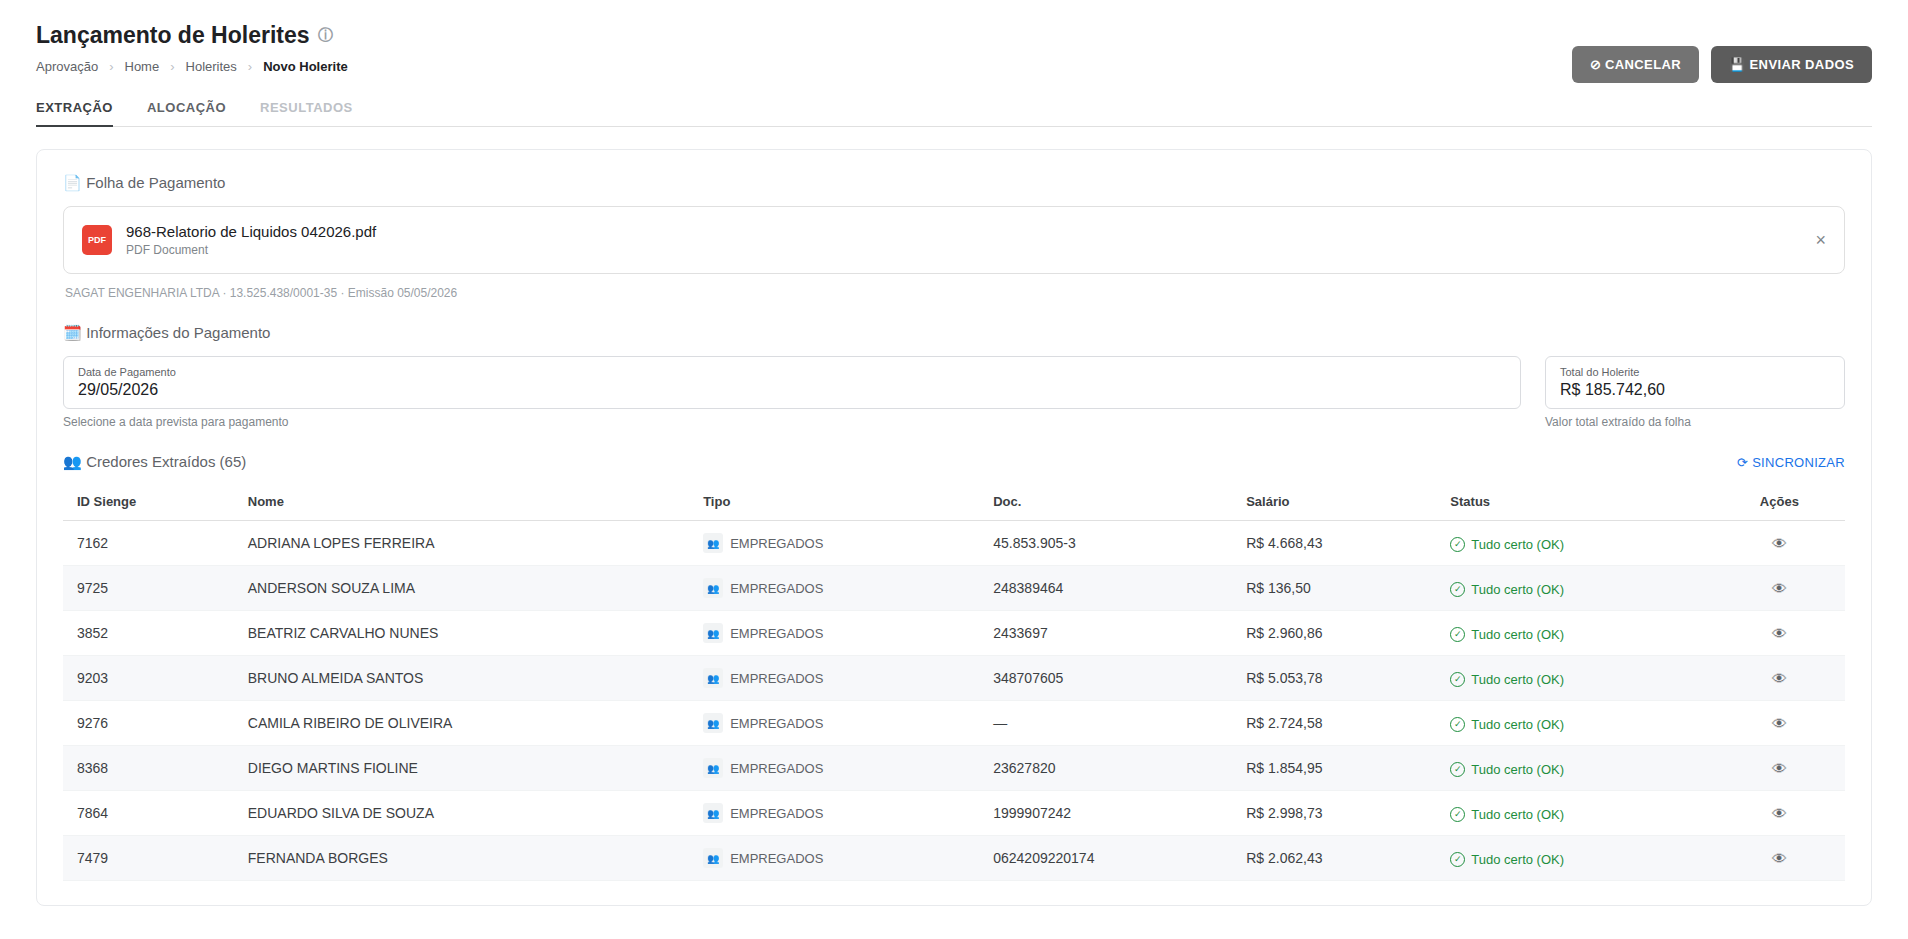Viewport: 1908px width, 939px height.
Task: Click salary value R$ 136,50
Action: coord(1278,588)
